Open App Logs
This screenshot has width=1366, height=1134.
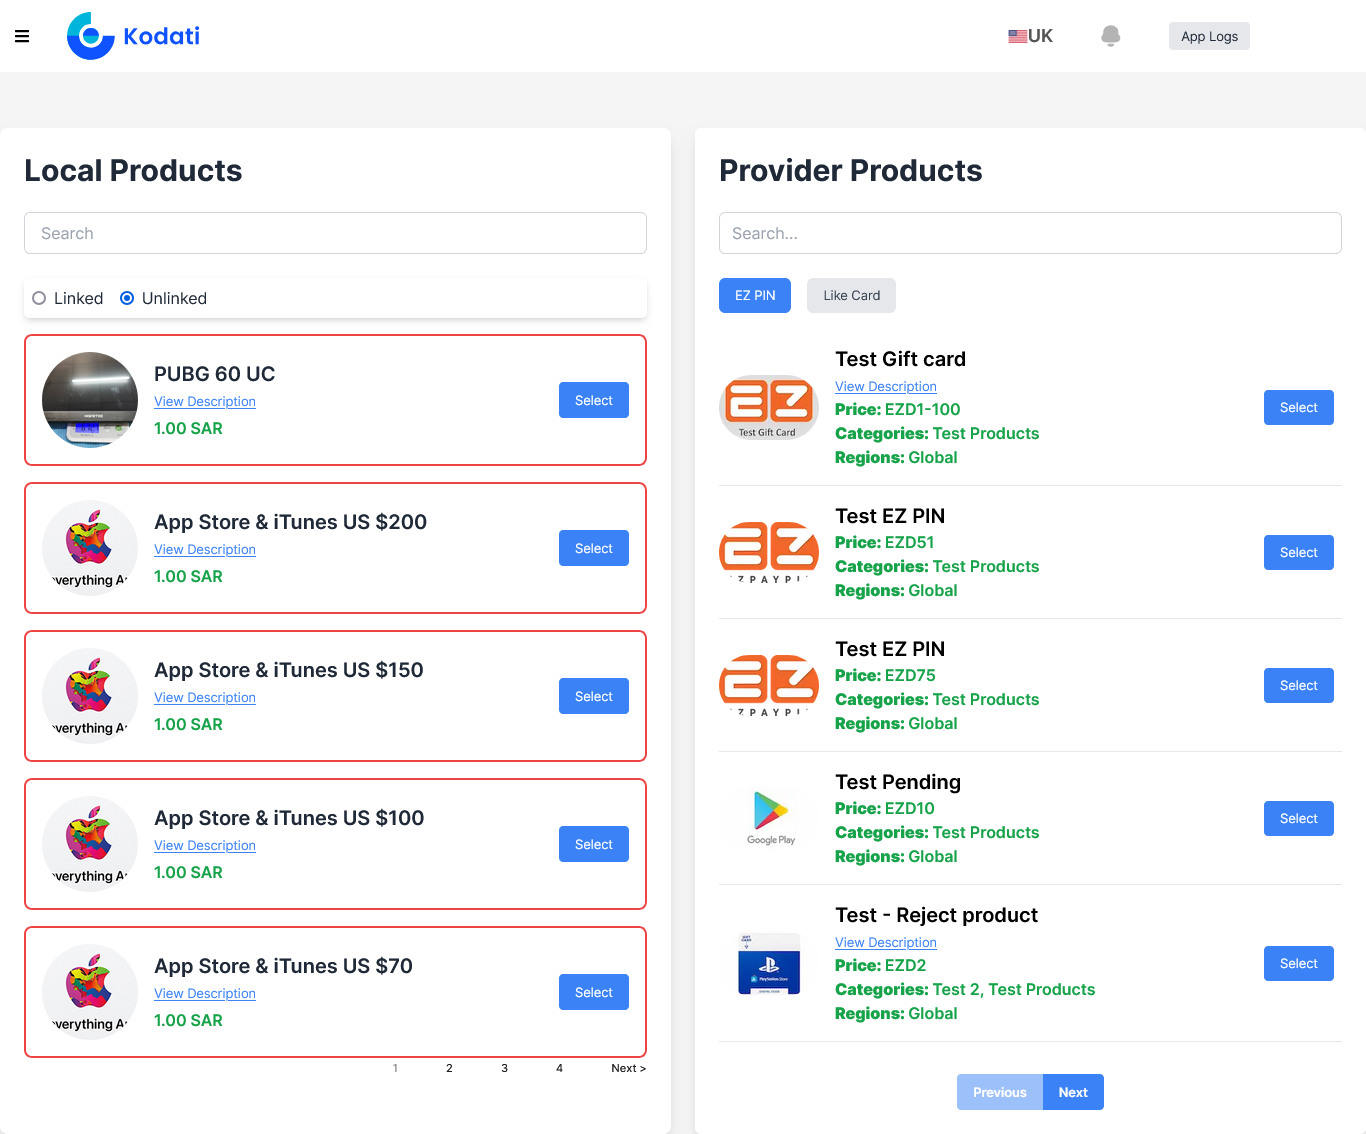point(1209,36)
